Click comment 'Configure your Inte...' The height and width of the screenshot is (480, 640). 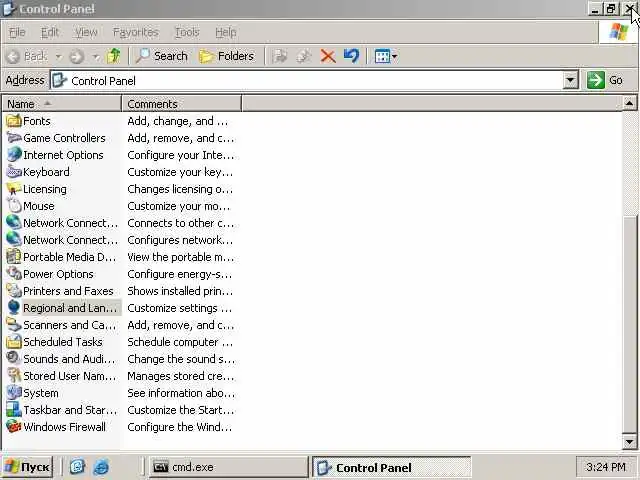tap(181, 155)
